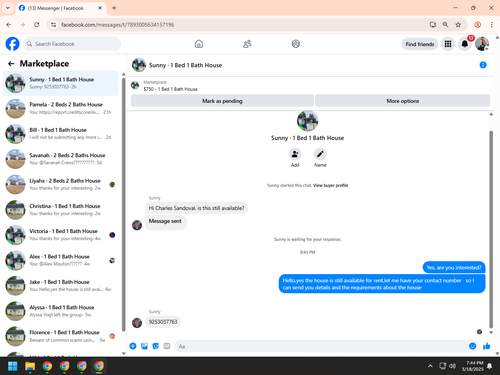Viewport: 500px width, 375px height.
Task: Open the emoji picker icon
Action: 472,346
